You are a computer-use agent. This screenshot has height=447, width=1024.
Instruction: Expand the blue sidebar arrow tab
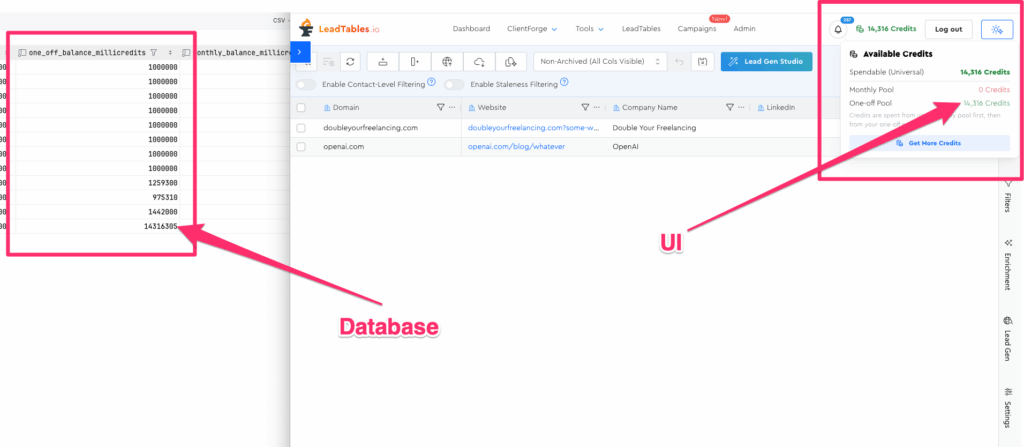(x=301, y=51)
